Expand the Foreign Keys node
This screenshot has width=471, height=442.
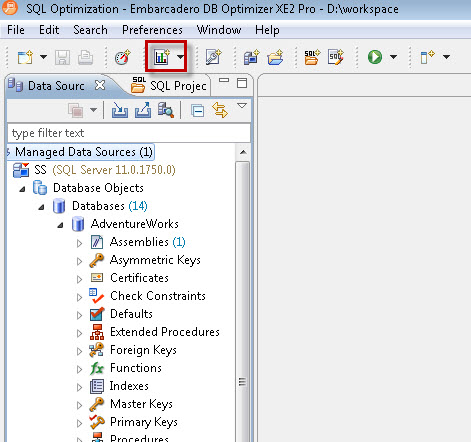click(79, 351)
